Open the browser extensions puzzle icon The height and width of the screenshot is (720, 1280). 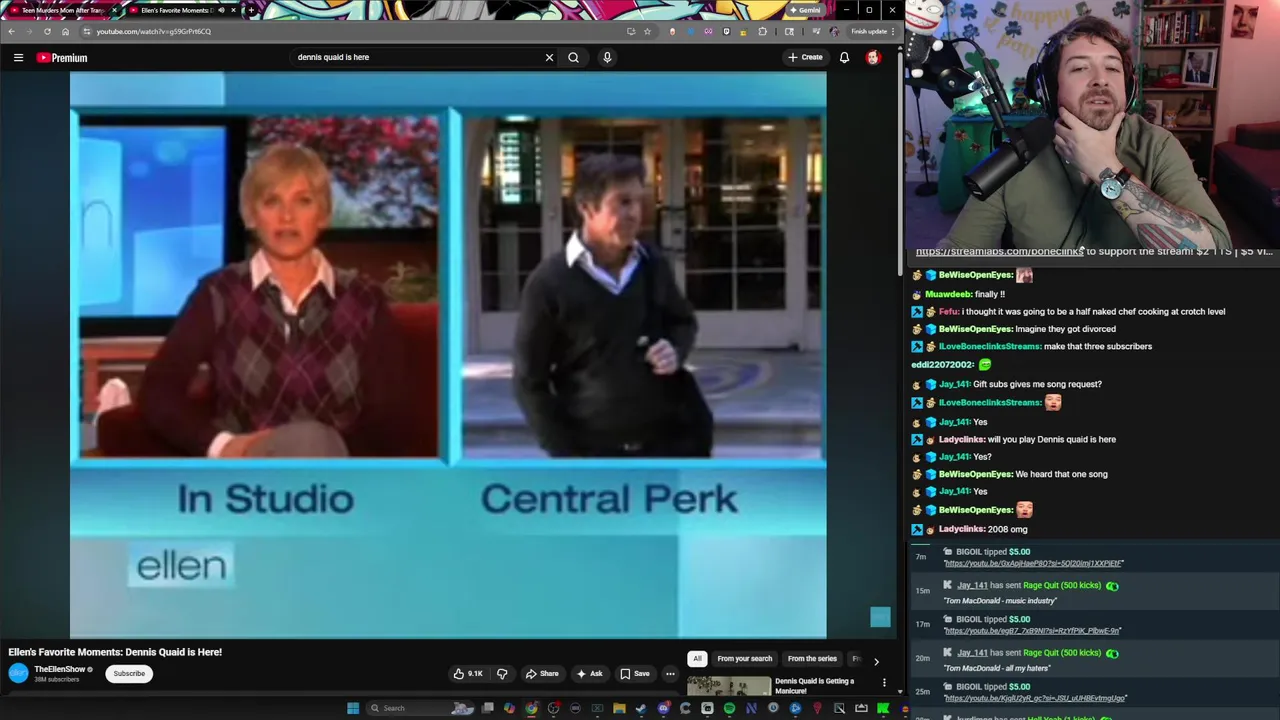(762, 31)
